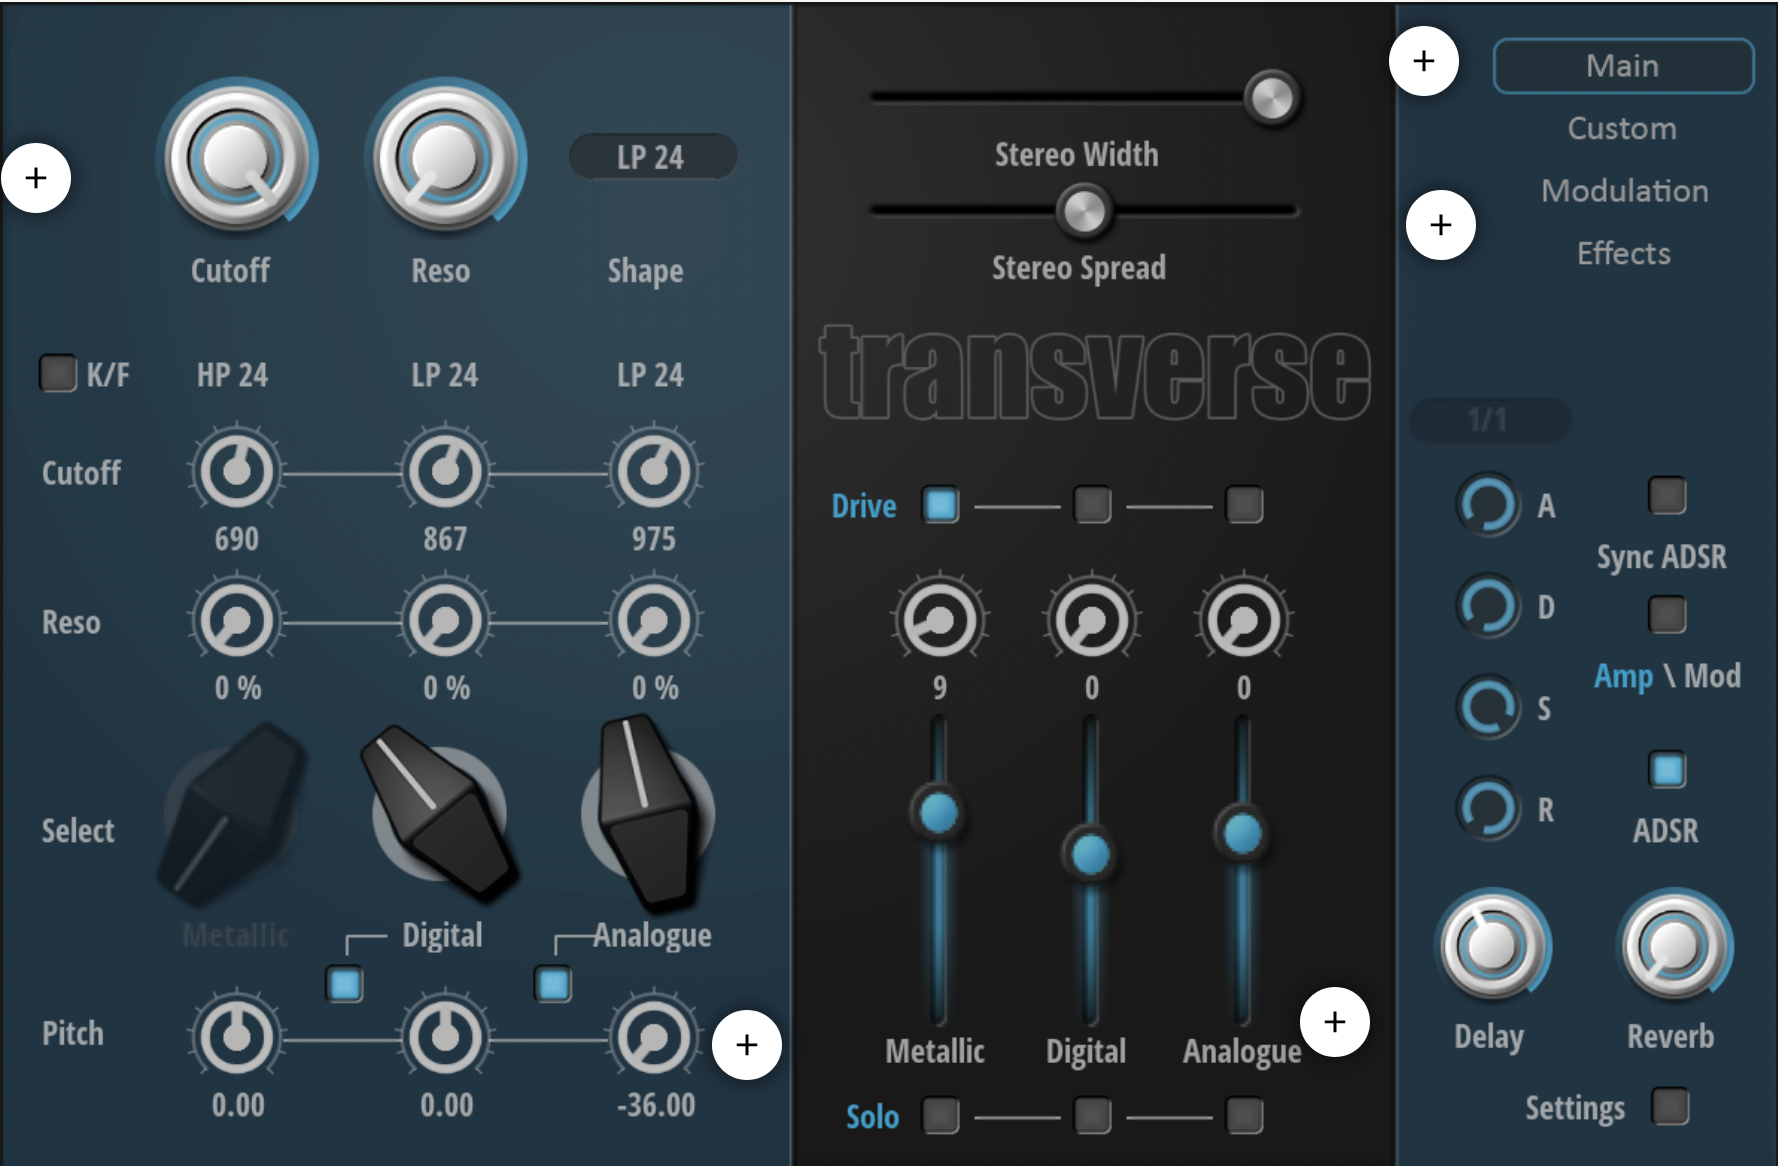This screenshot has height=1166, width=1778.
Task: Switch to the Custom tab
Action: [1622, 129]
